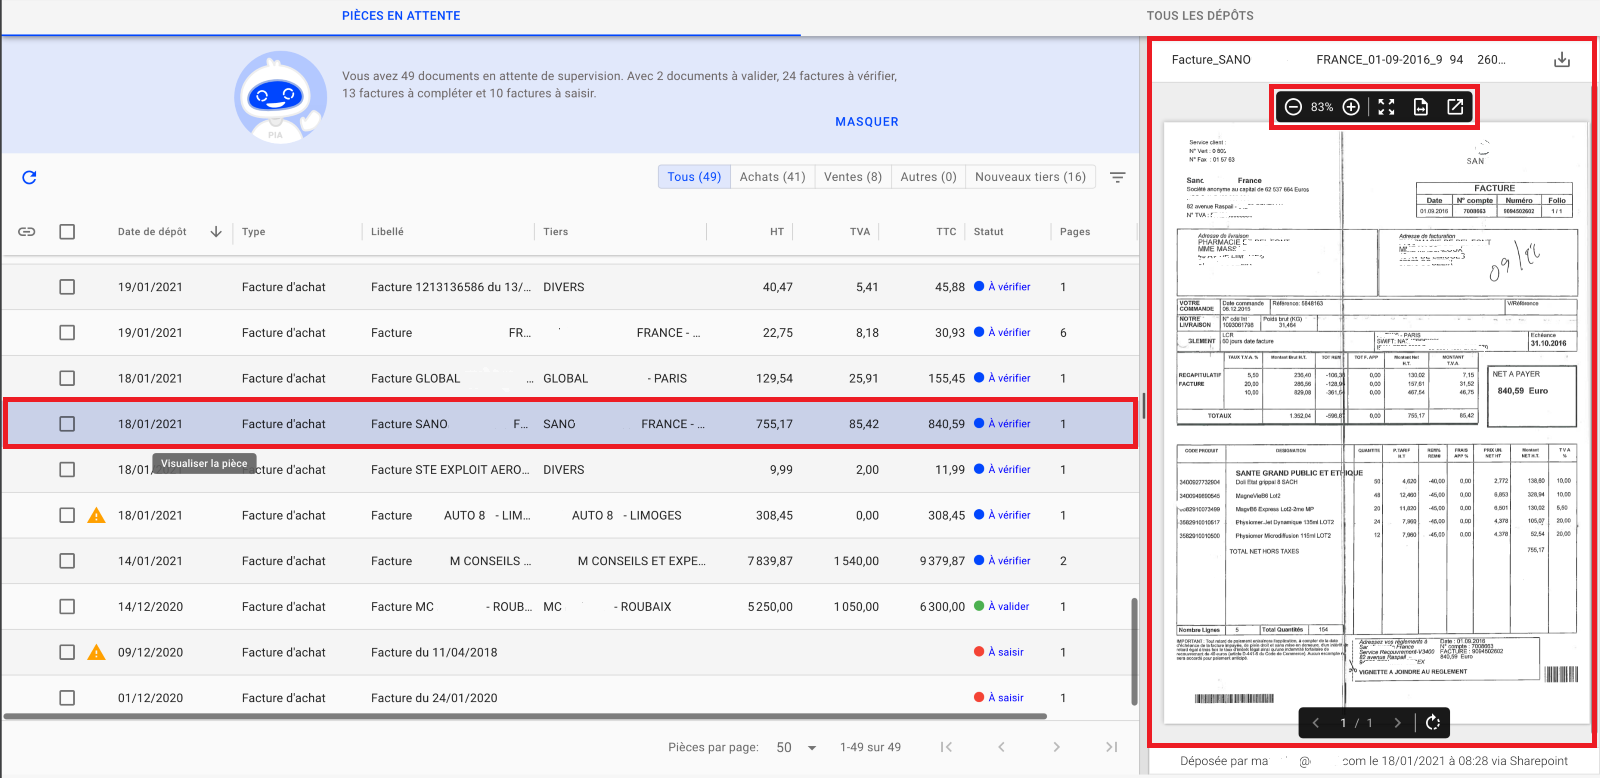Click the Tiers column header
The image size is (1600, 778).
555,232
